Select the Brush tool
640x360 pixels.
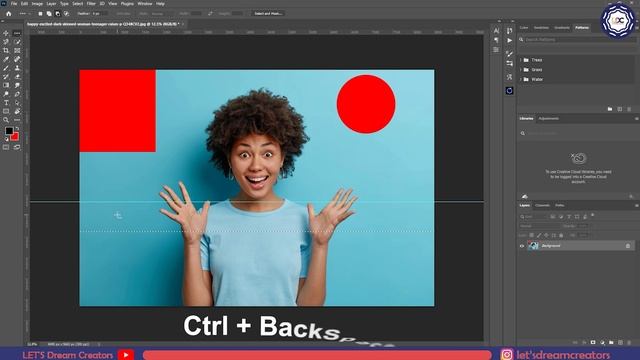(6, 68)
